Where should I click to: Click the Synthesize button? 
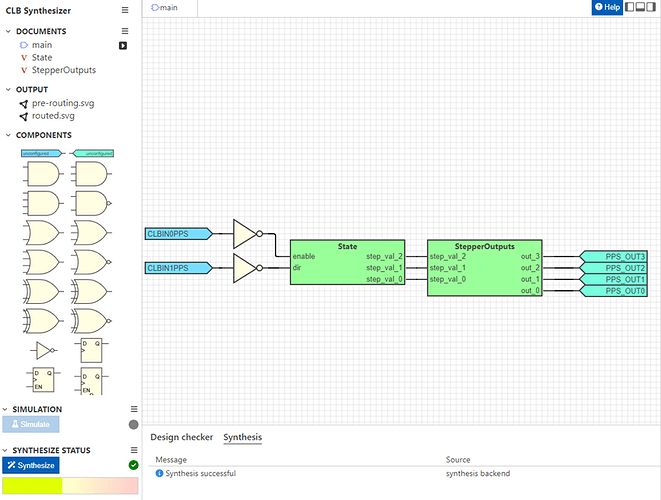click(31, 465)
